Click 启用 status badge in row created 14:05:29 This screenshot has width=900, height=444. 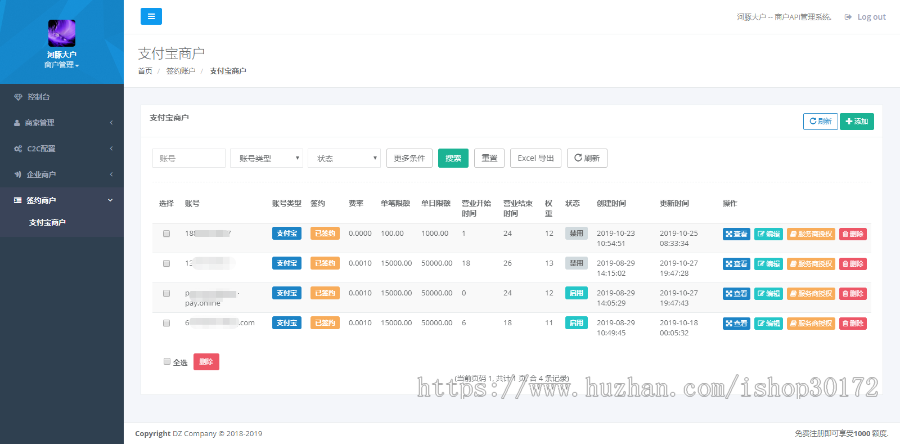[576, 293]
